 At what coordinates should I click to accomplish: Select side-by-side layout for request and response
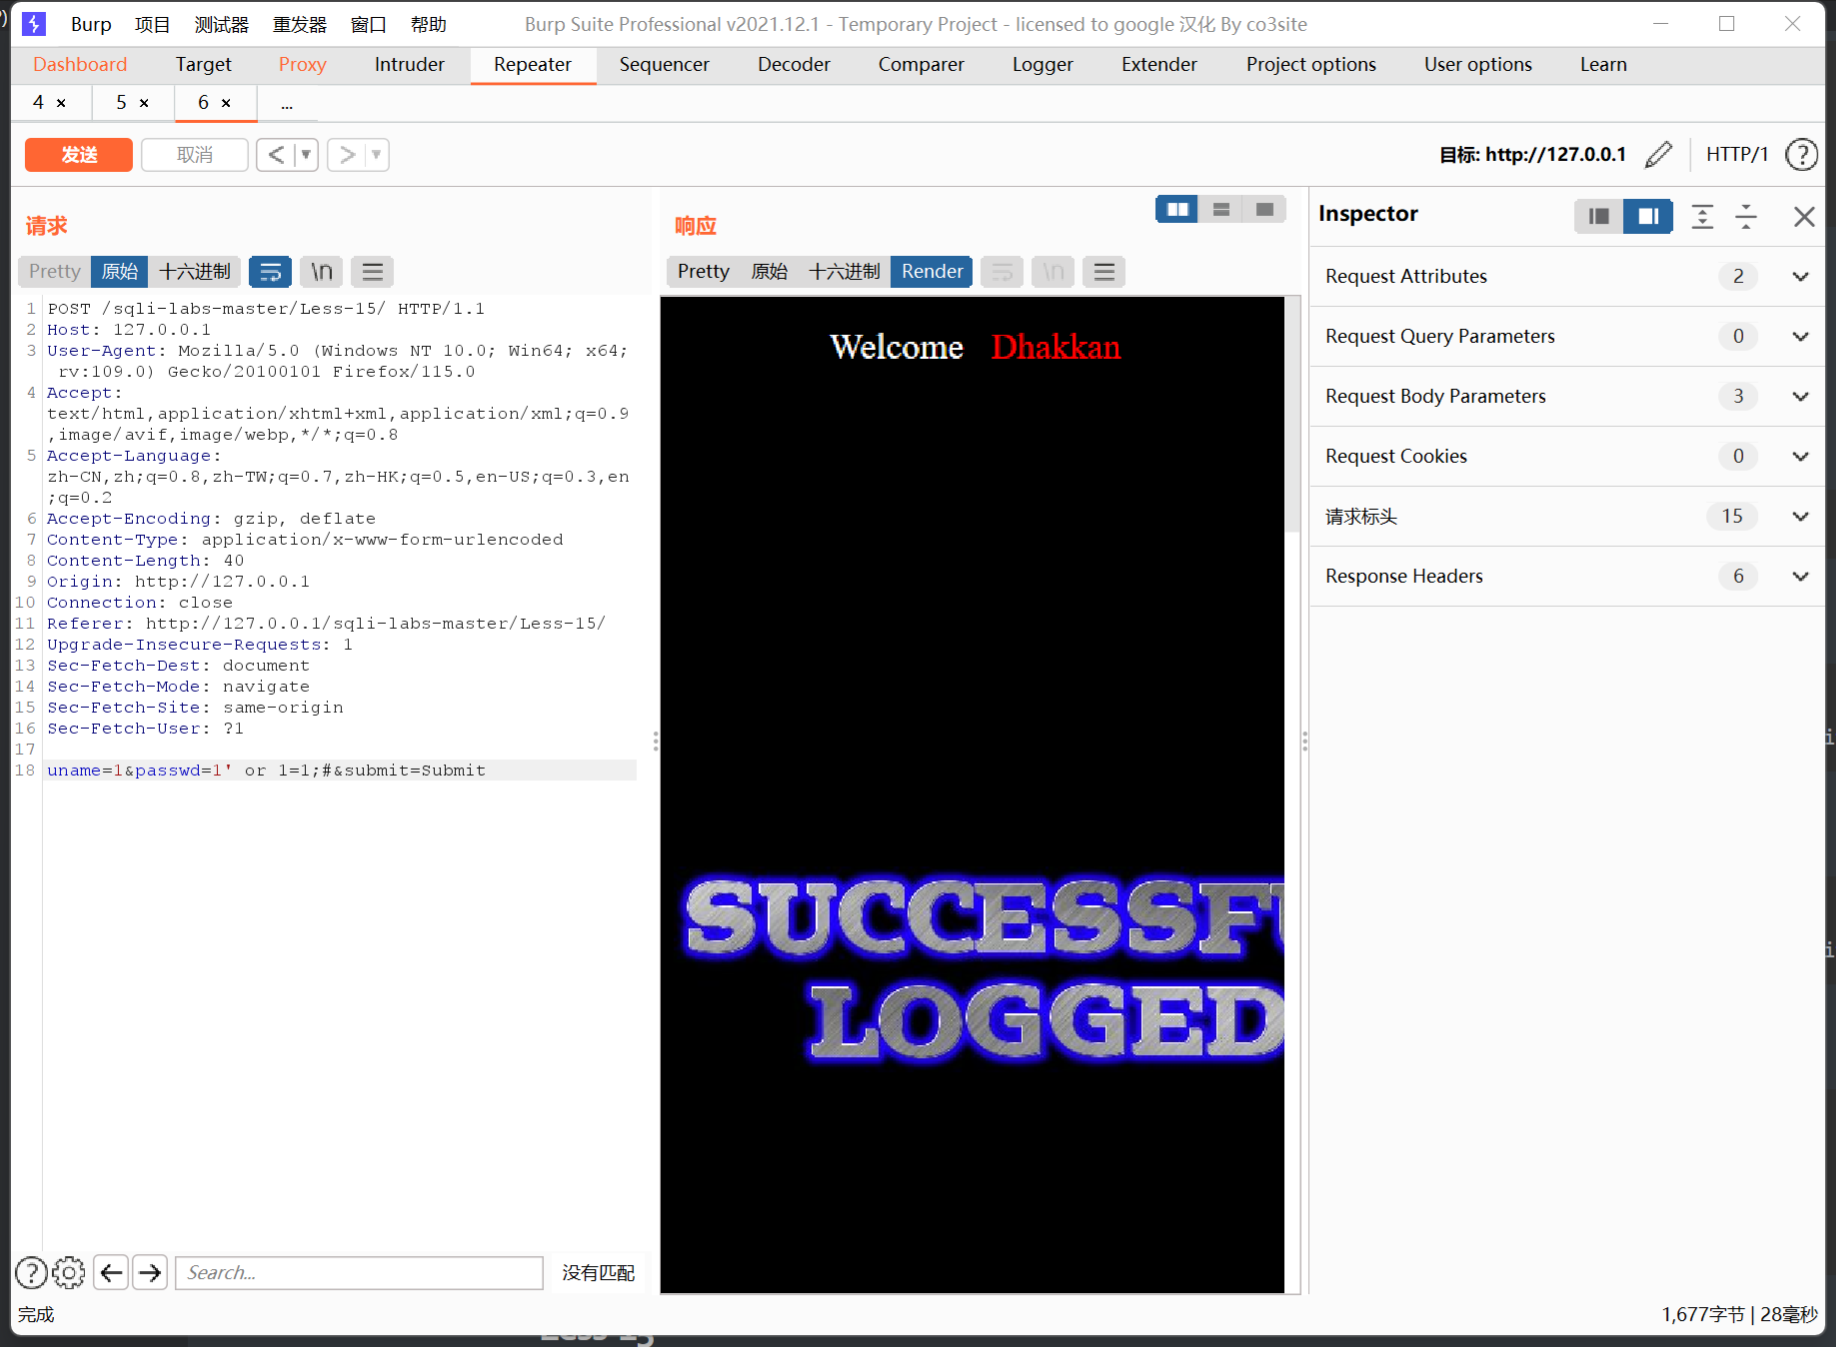tap(1177, 209)
